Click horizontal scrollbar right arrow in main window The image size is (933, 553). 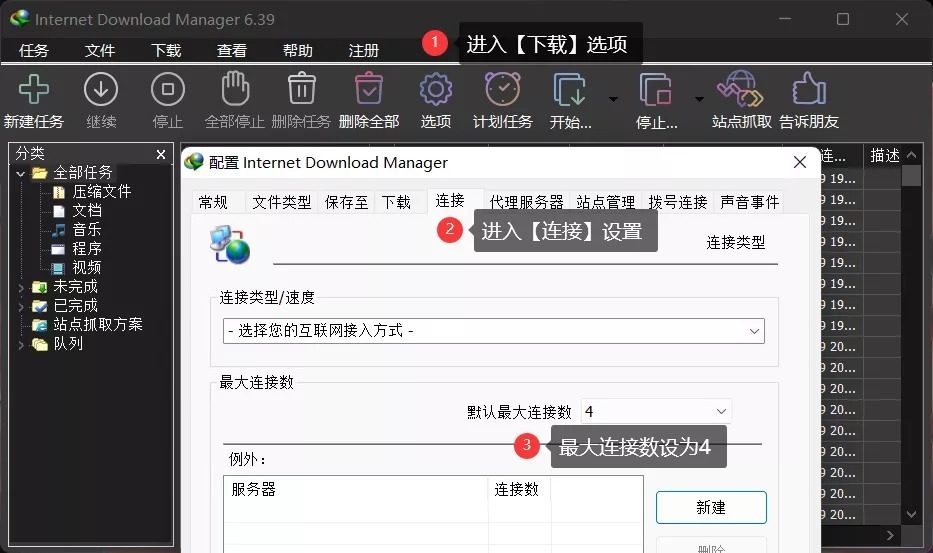pyautogui.click(x=890, y=535)
